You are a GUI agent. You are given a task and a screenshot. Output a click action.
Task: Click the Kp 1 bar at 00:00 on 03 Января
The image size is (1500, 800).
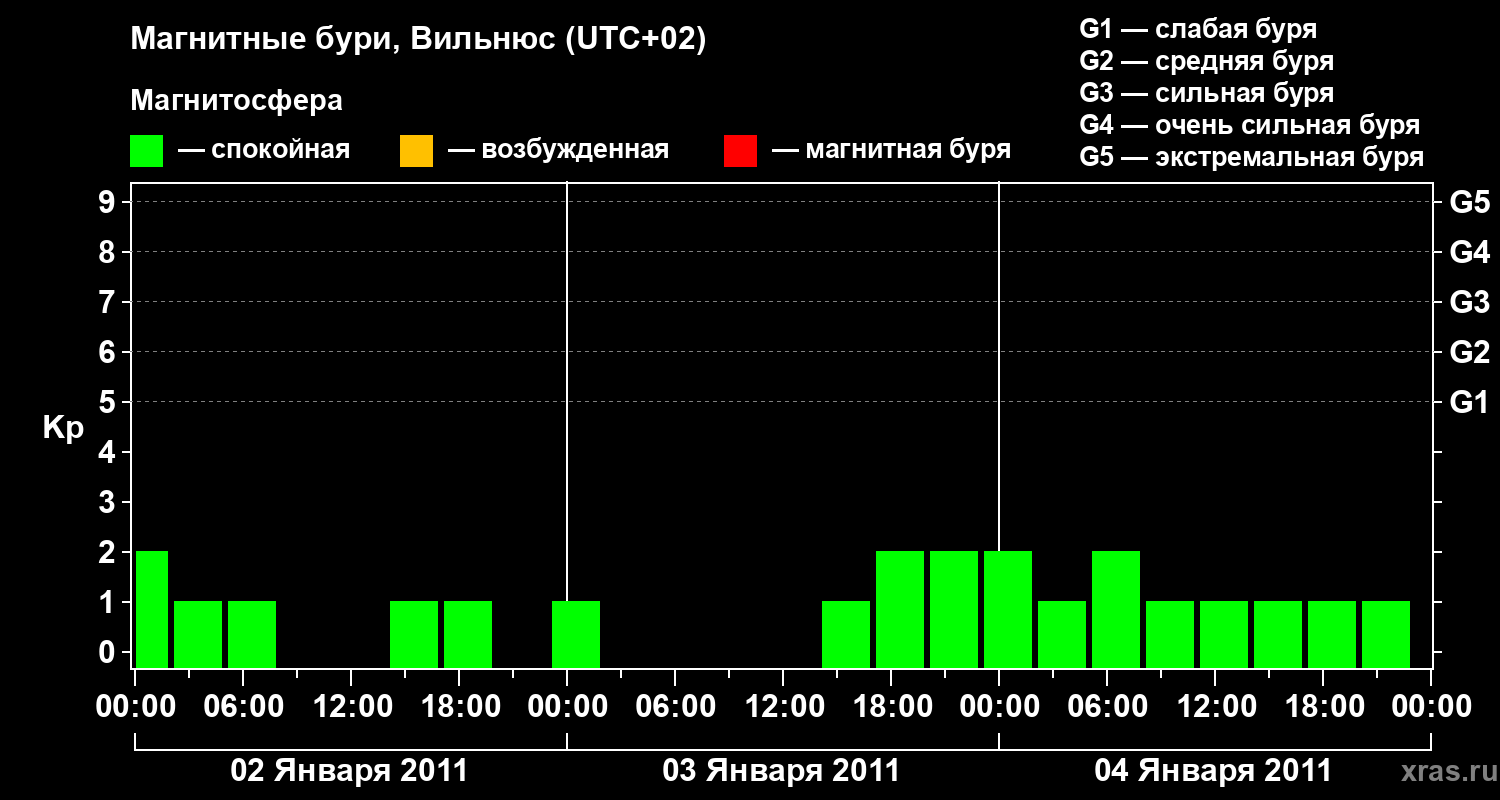point(576,635)
